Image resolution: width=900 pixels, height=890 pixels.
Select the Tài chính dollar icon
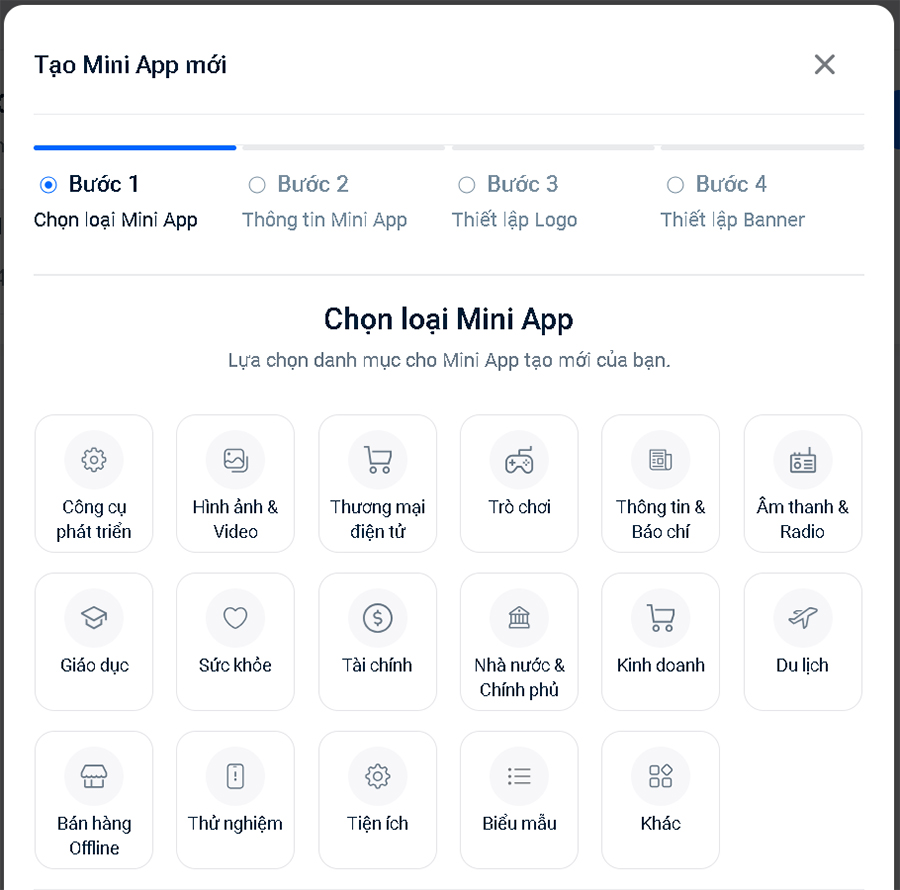pos(377,618)
